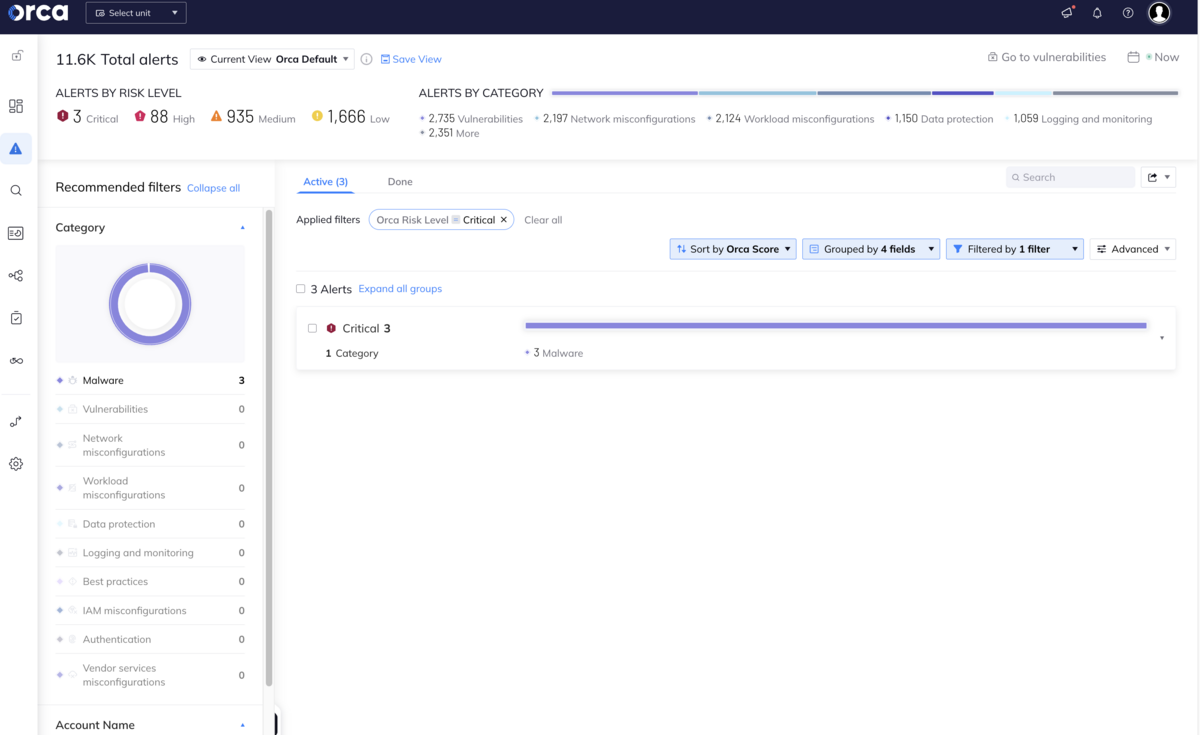Collapse the Category filter section

[242, 228]
